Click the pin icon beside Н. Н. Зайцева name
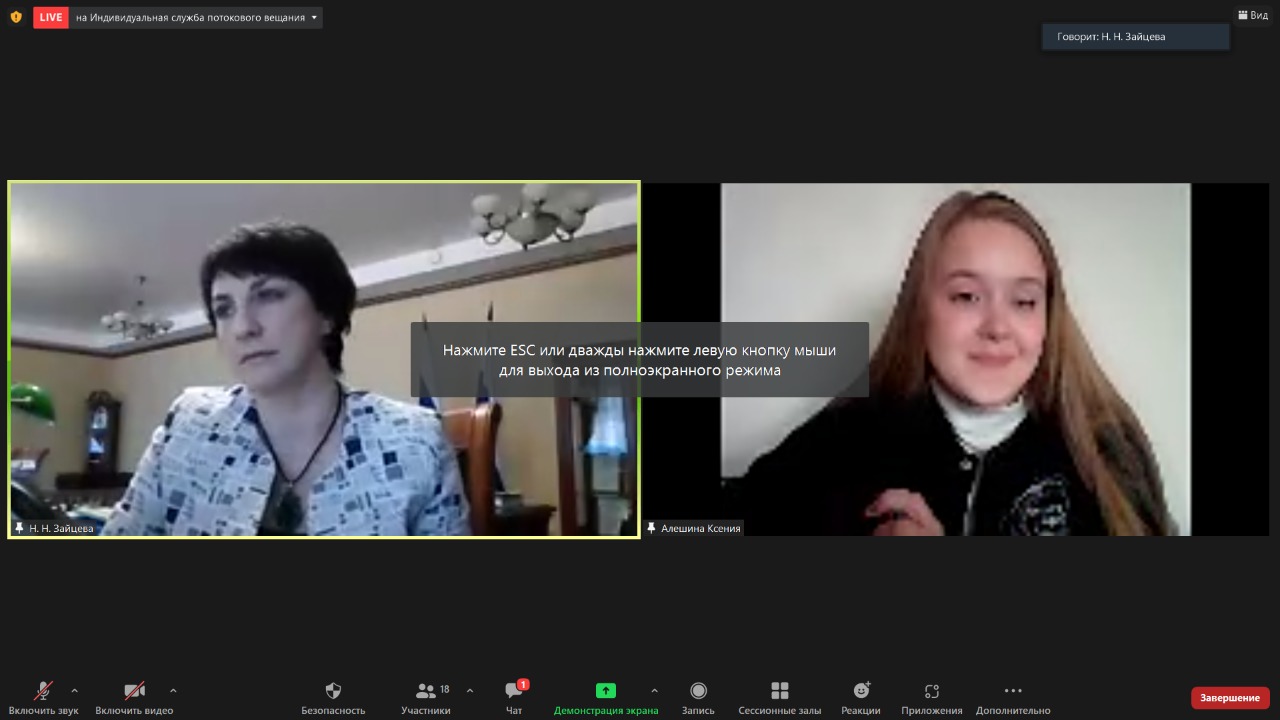Screen dimensions: 1280x720 (x=19, y=528)
